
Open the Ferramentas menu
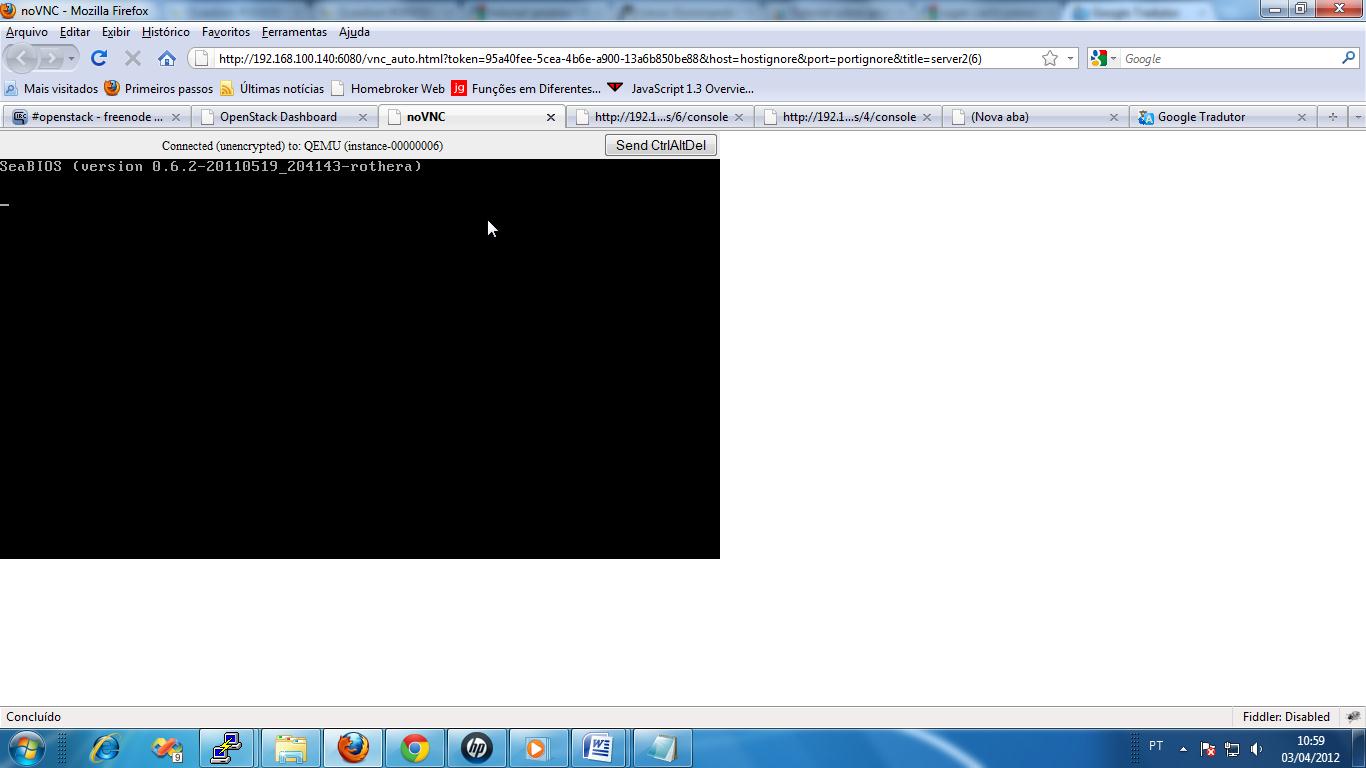click(294, 32)
